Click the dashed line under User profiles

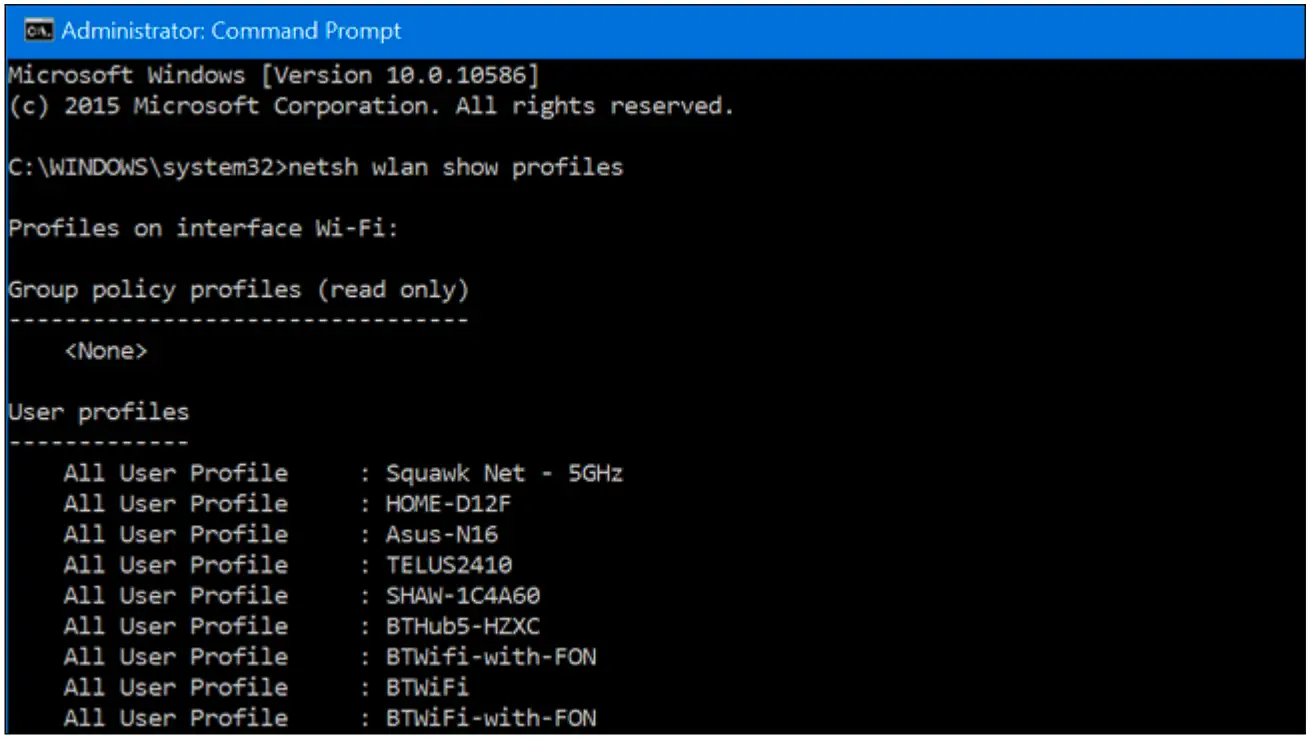98,442
